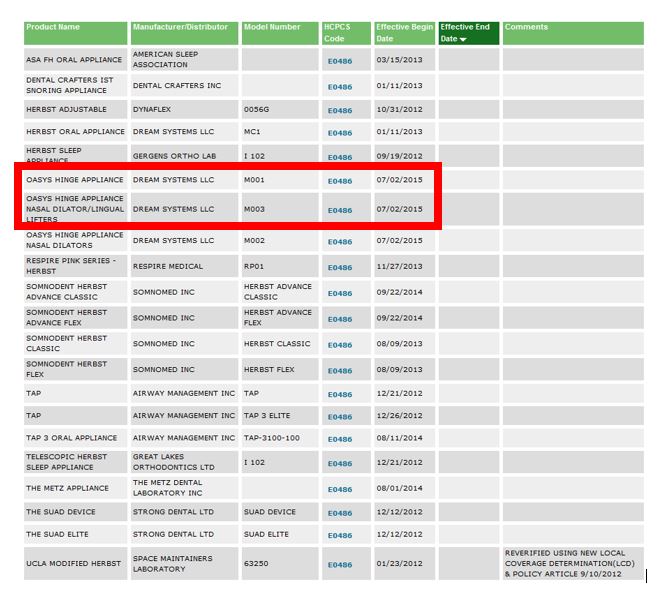Click E0486 link for The SUAD Device
The width and height of the screenshot is (662, 602).
340,513
